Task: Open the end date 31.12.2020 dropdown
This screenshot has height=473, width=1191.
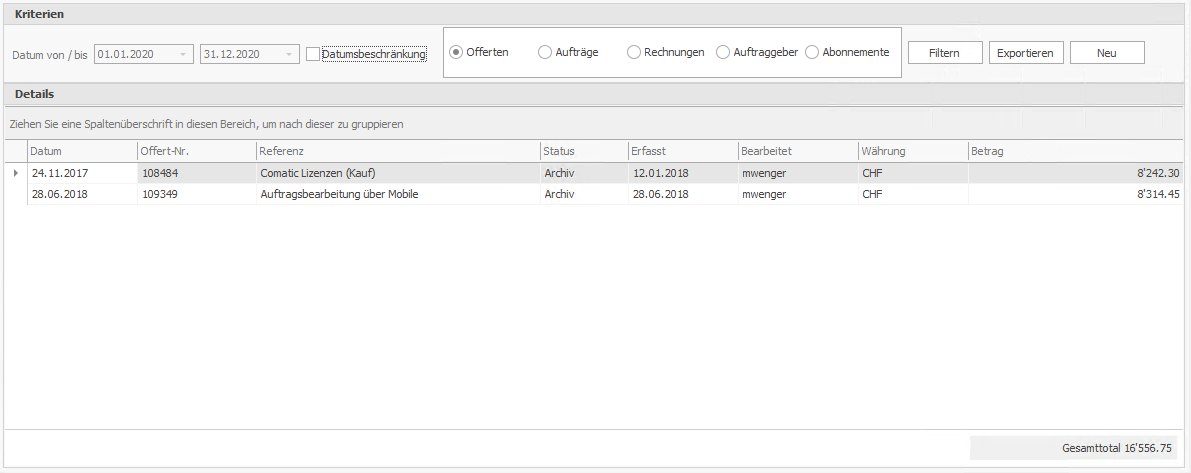Action: [289, 54]
